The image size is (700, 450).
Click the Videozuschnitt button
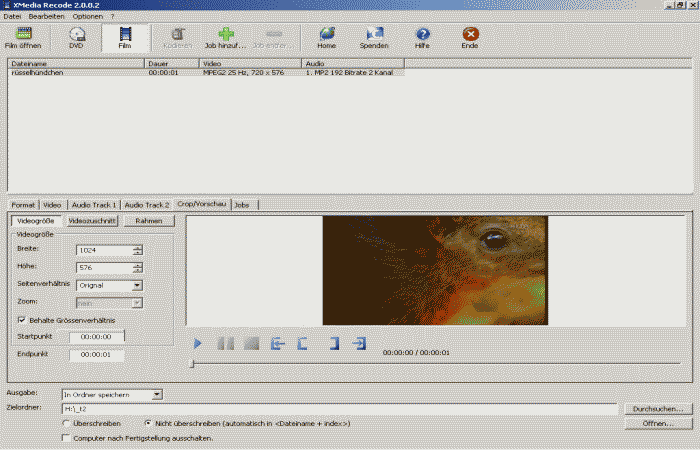pos(92,220)
